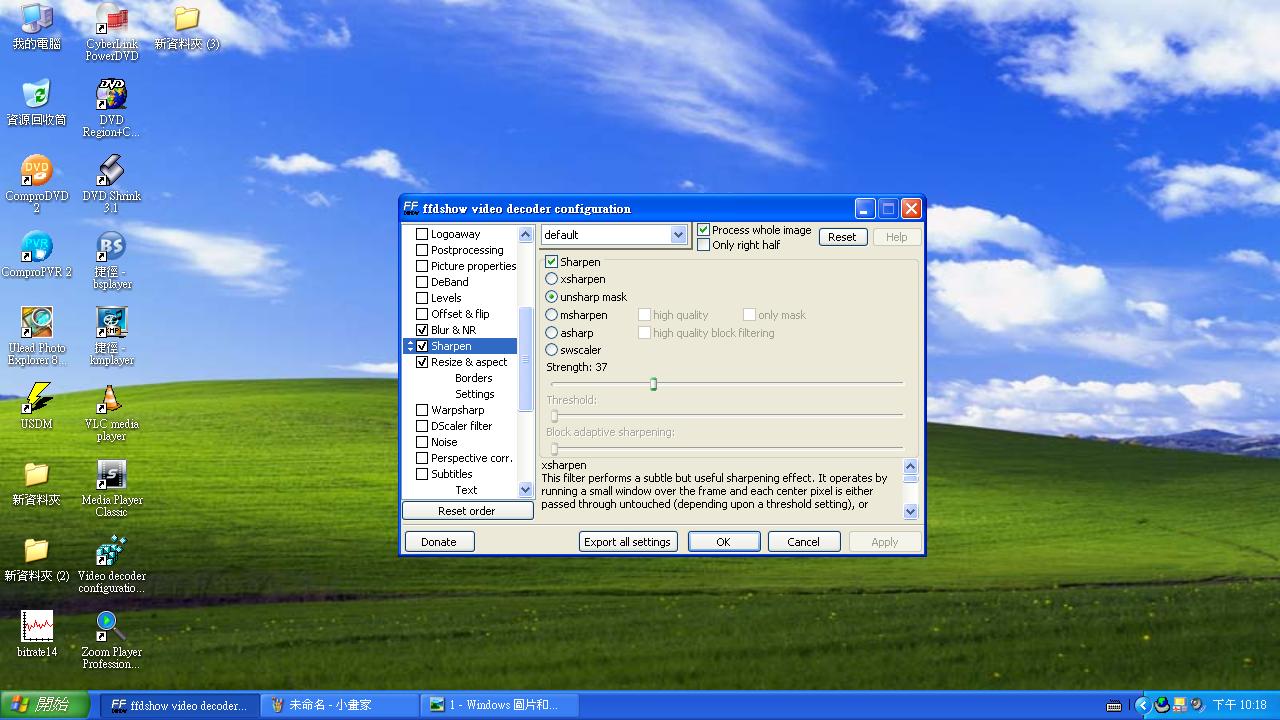1280x720 pixels.
Task: Enable the Noise filter checkbox
Action: coord(422,442)
